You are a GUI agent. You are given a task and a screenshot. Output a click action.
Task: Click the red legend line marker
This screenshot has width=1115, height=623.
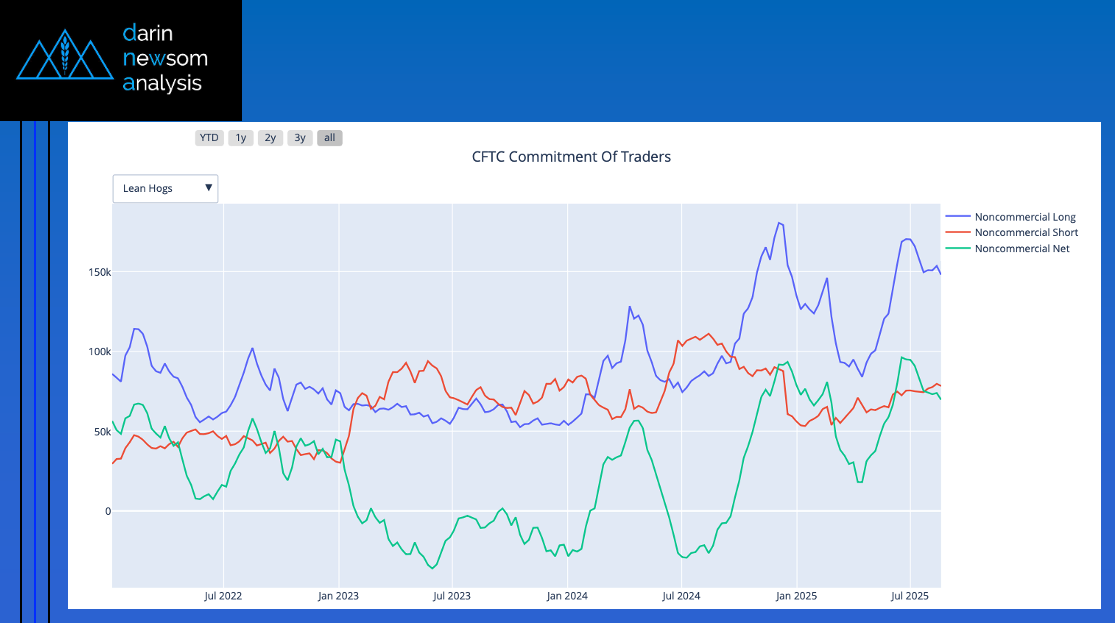[958, 232]
